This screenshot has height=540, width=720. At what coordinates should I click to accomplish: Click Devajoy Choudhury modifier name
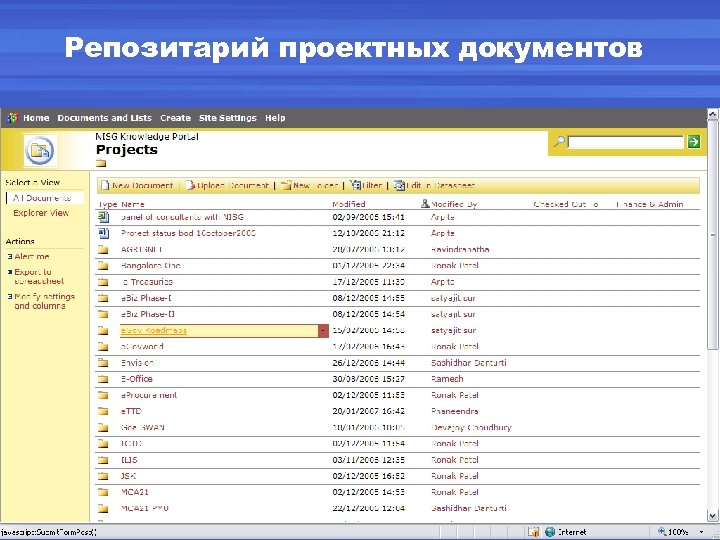pyautogui.click(x=471, y=428)
